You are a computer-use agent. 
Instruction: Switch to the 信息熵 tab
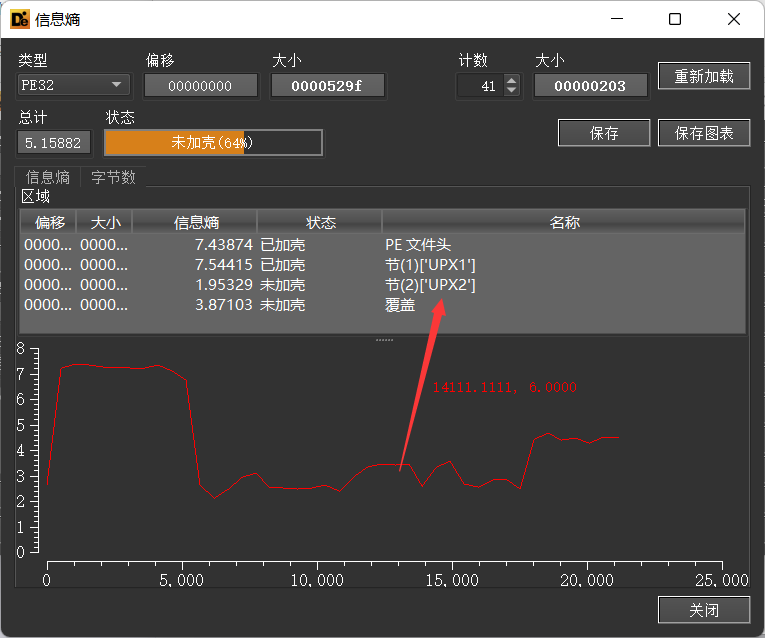pyautogui.click(x=48, y=177)
